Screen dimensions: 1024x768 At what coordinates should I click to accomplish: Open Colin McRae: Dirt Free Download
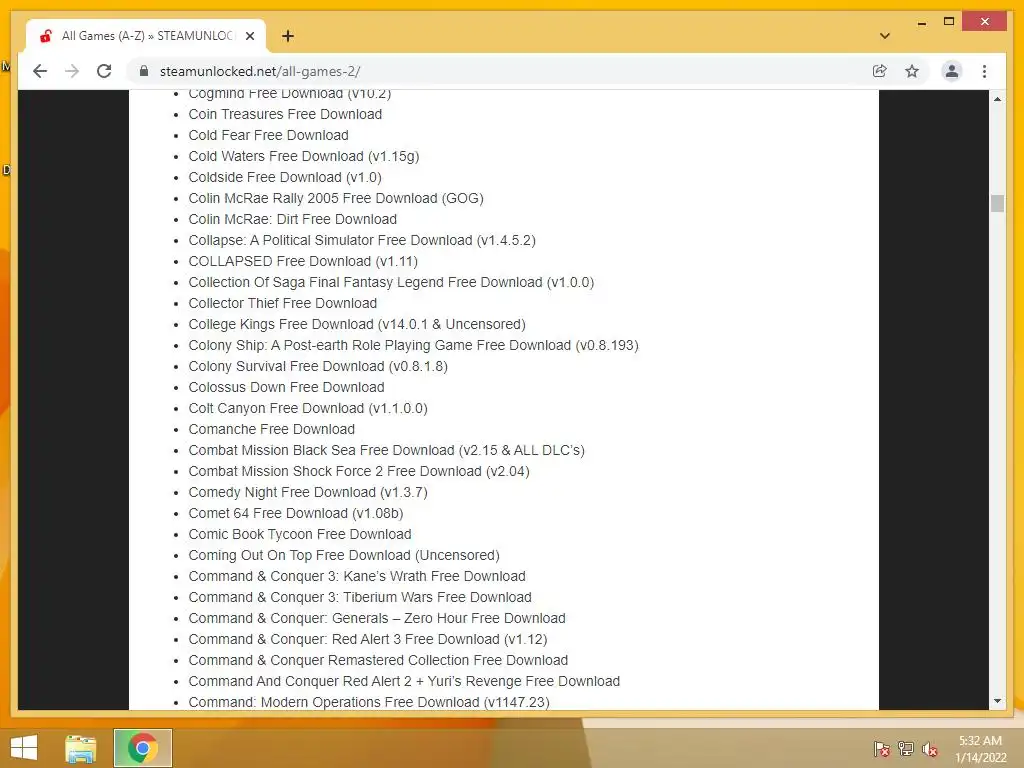(293, 219)
